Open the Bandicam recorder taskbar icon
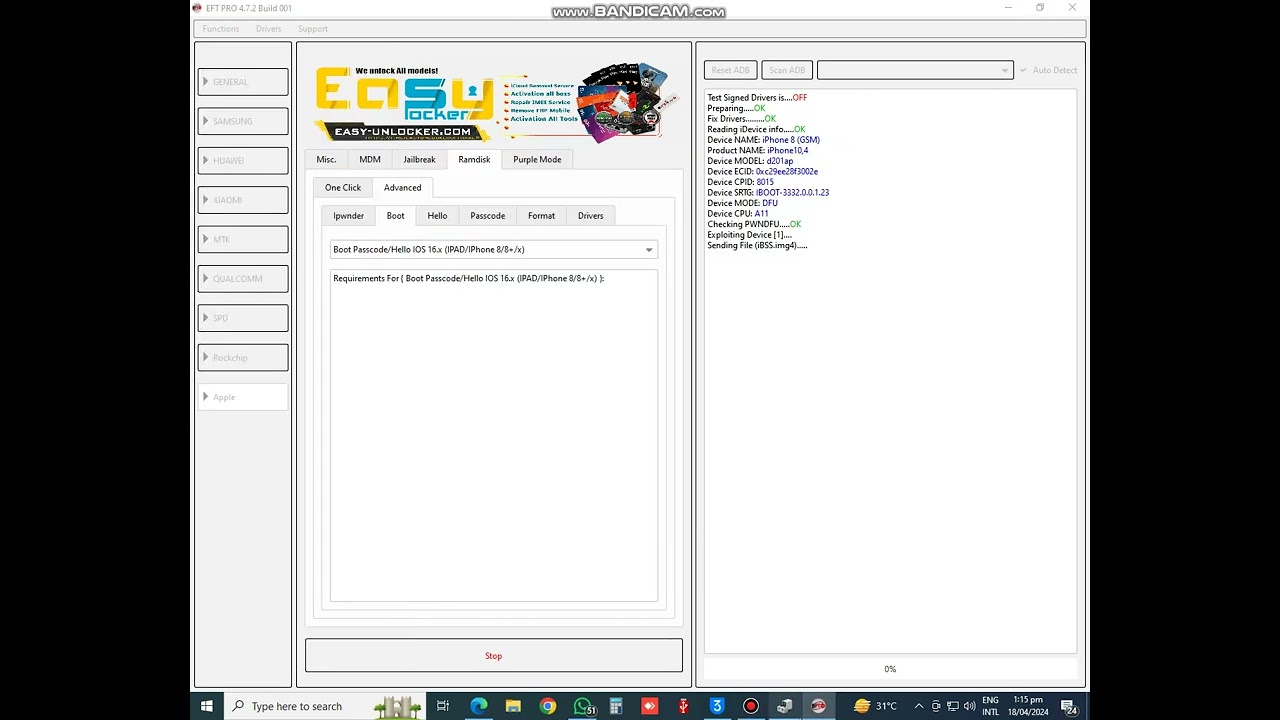The width and height of the screenshot is (1280, 720). (750, 706)
